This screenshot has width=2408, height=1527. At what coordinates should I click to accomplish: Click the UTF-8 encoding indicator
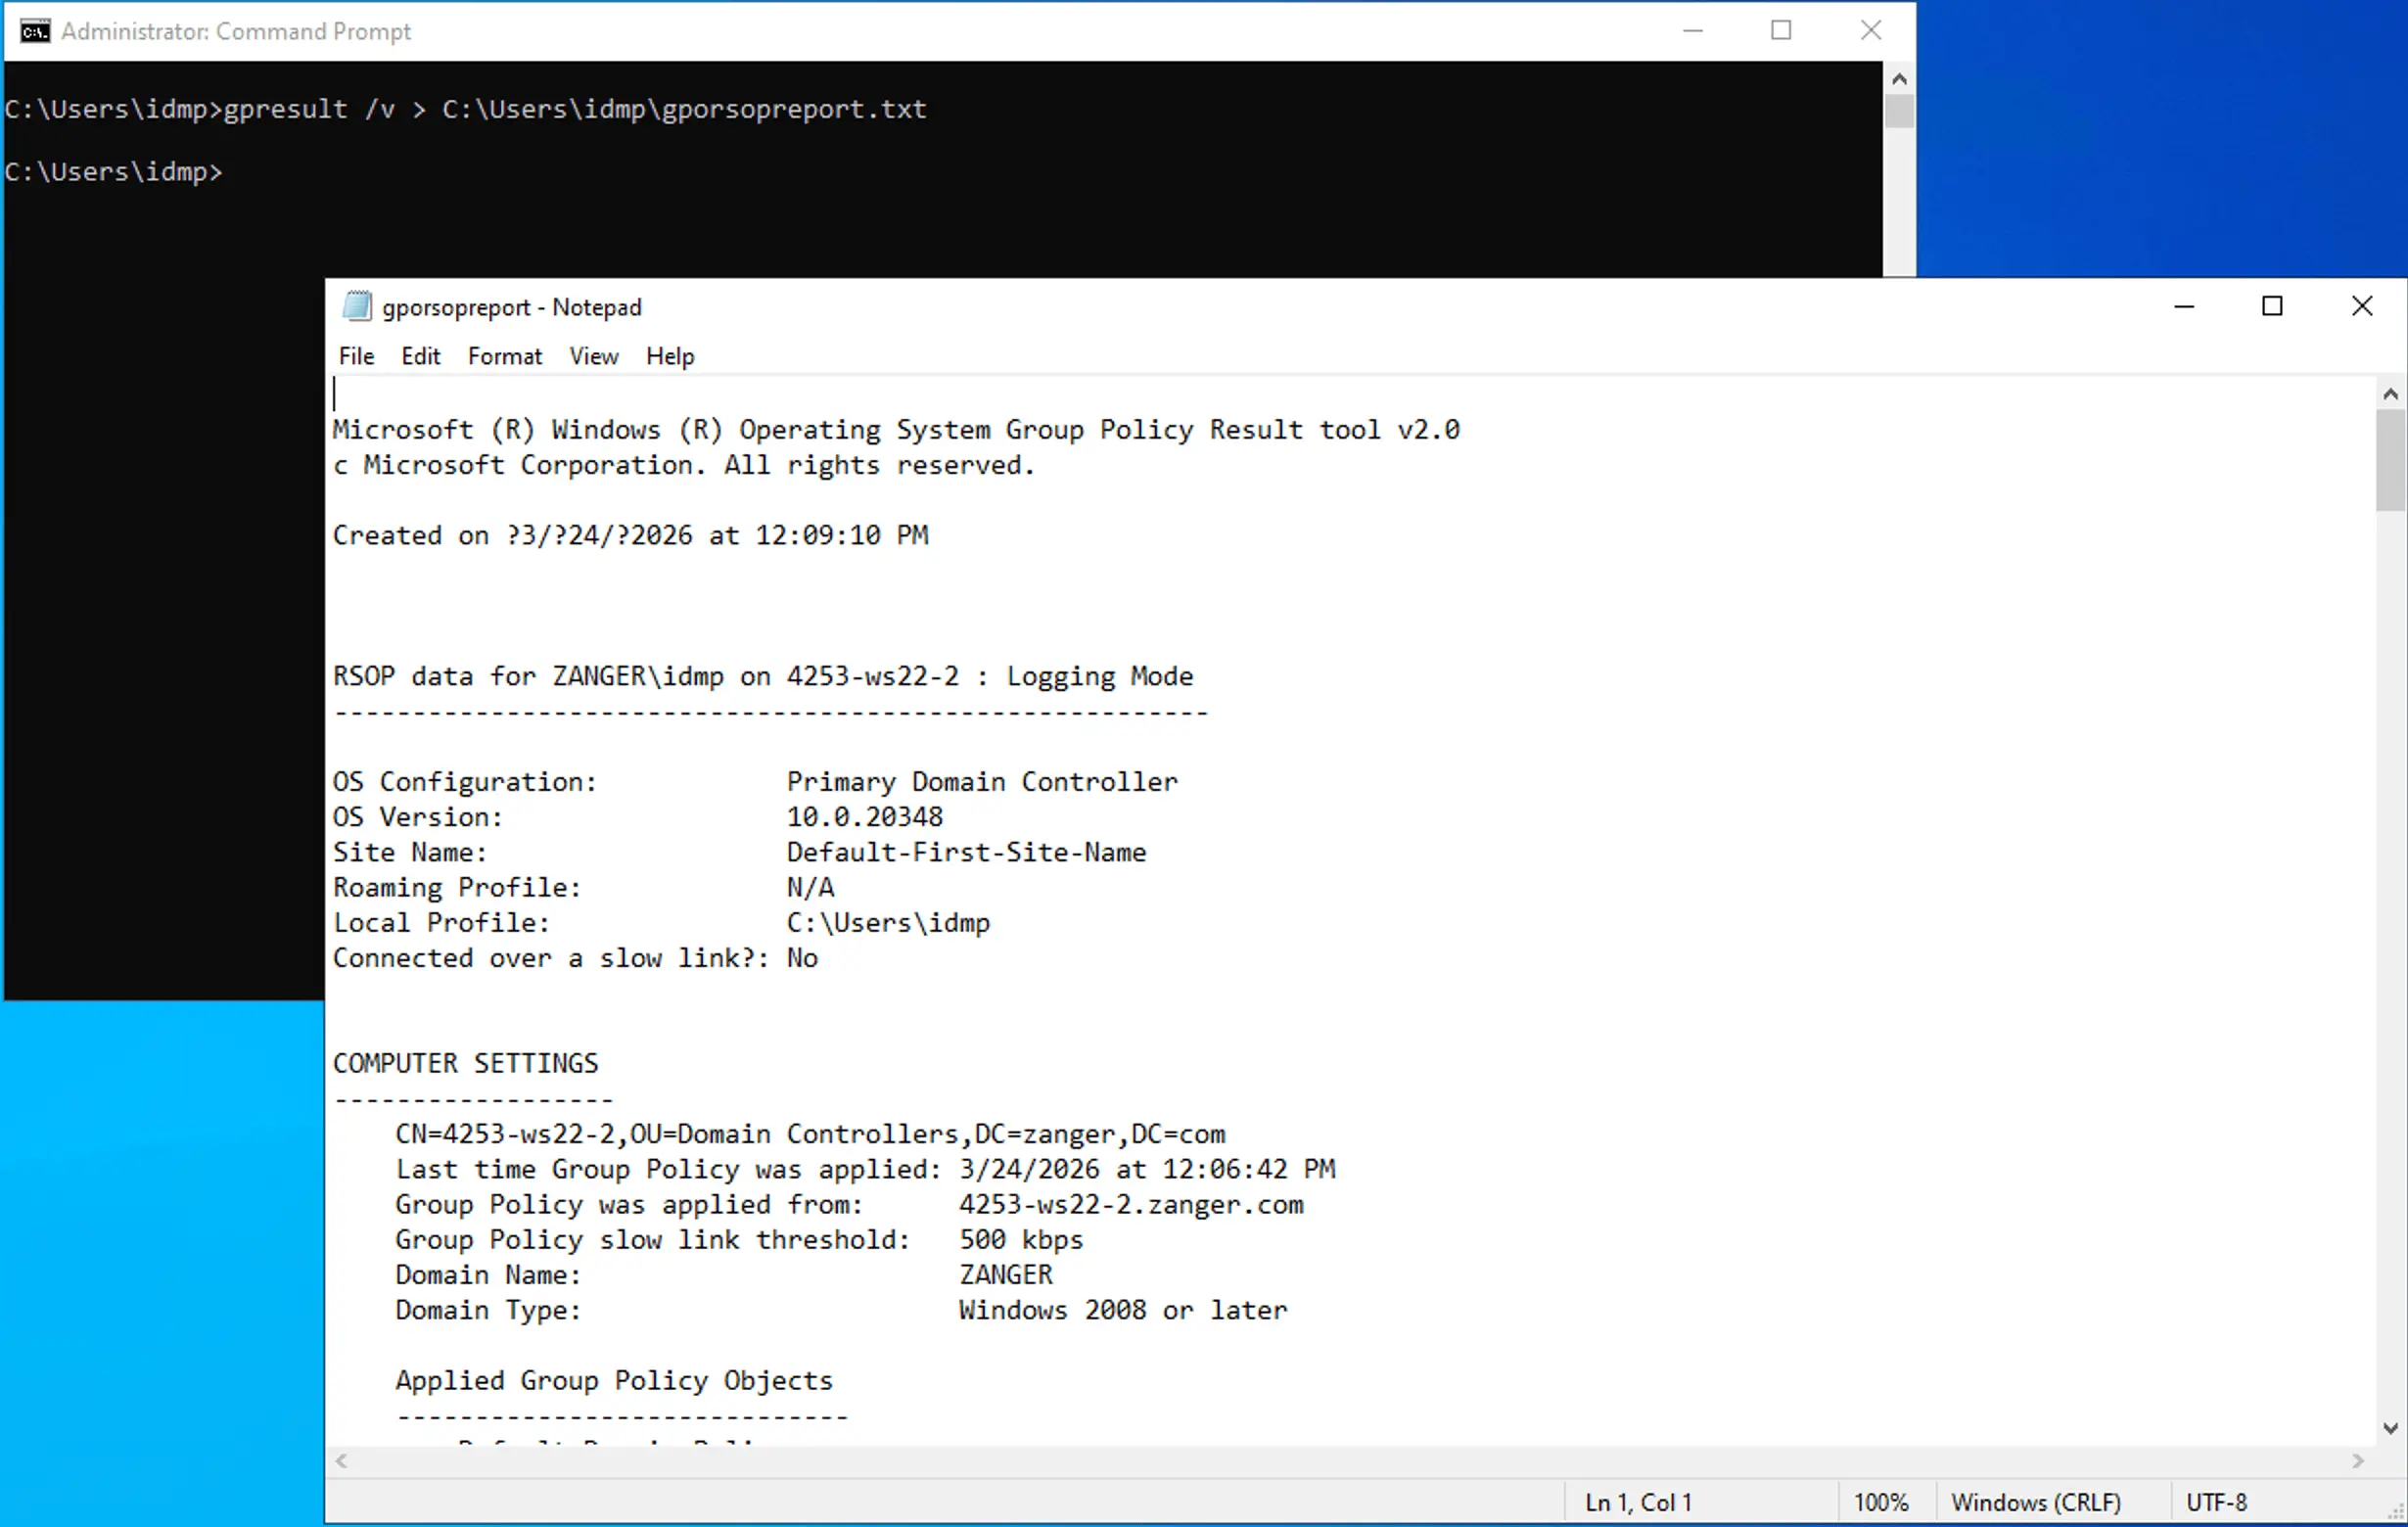tap(2216, 1501)
